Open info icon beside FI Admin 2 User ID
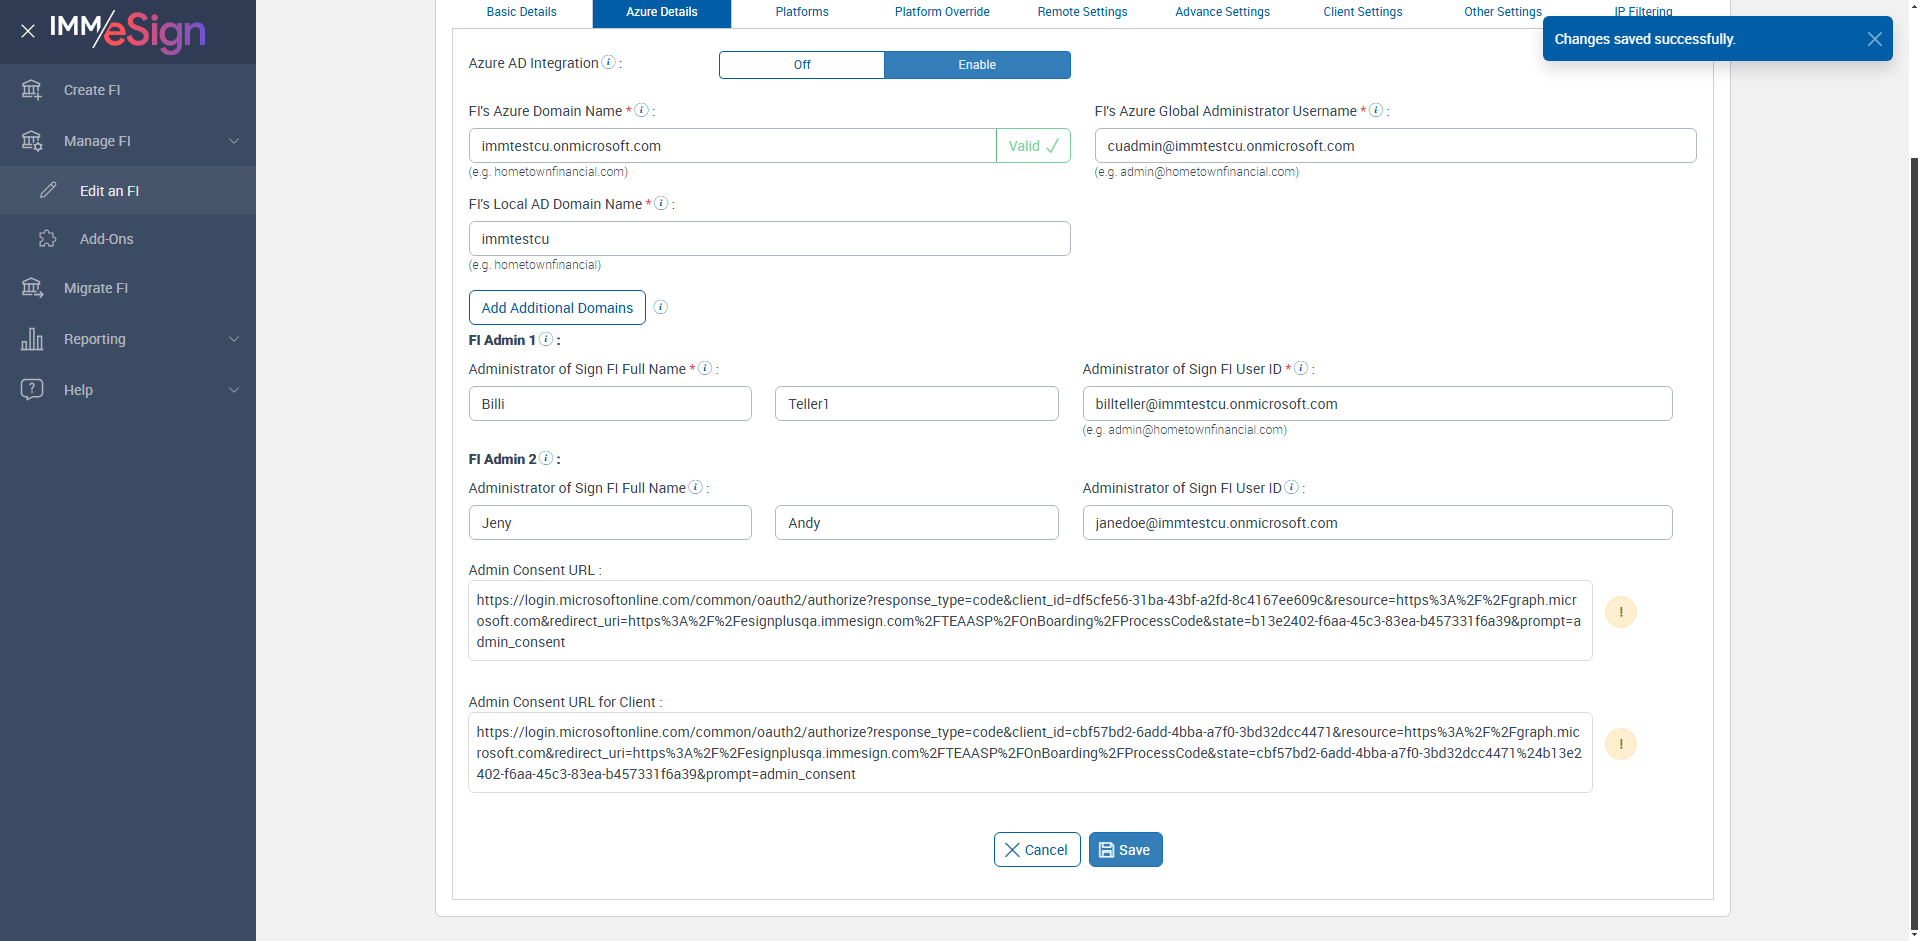Viewport: 1920px width, 941px height. (x=1292, y=487)
